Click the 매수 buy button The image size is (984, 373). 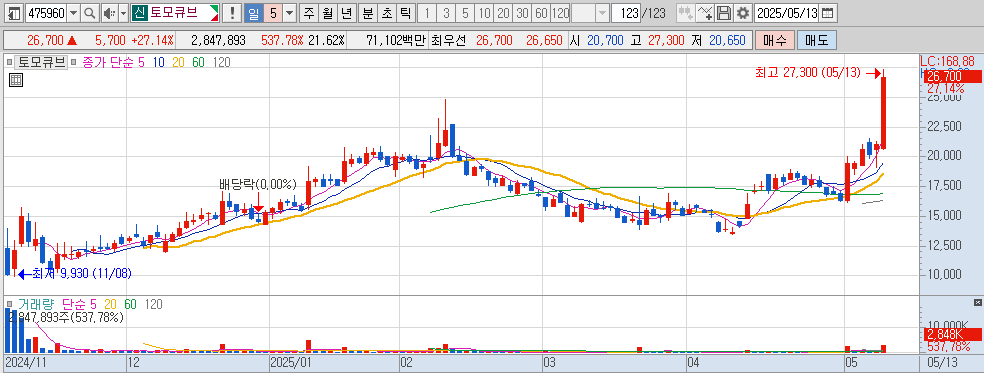coord(774,41)
